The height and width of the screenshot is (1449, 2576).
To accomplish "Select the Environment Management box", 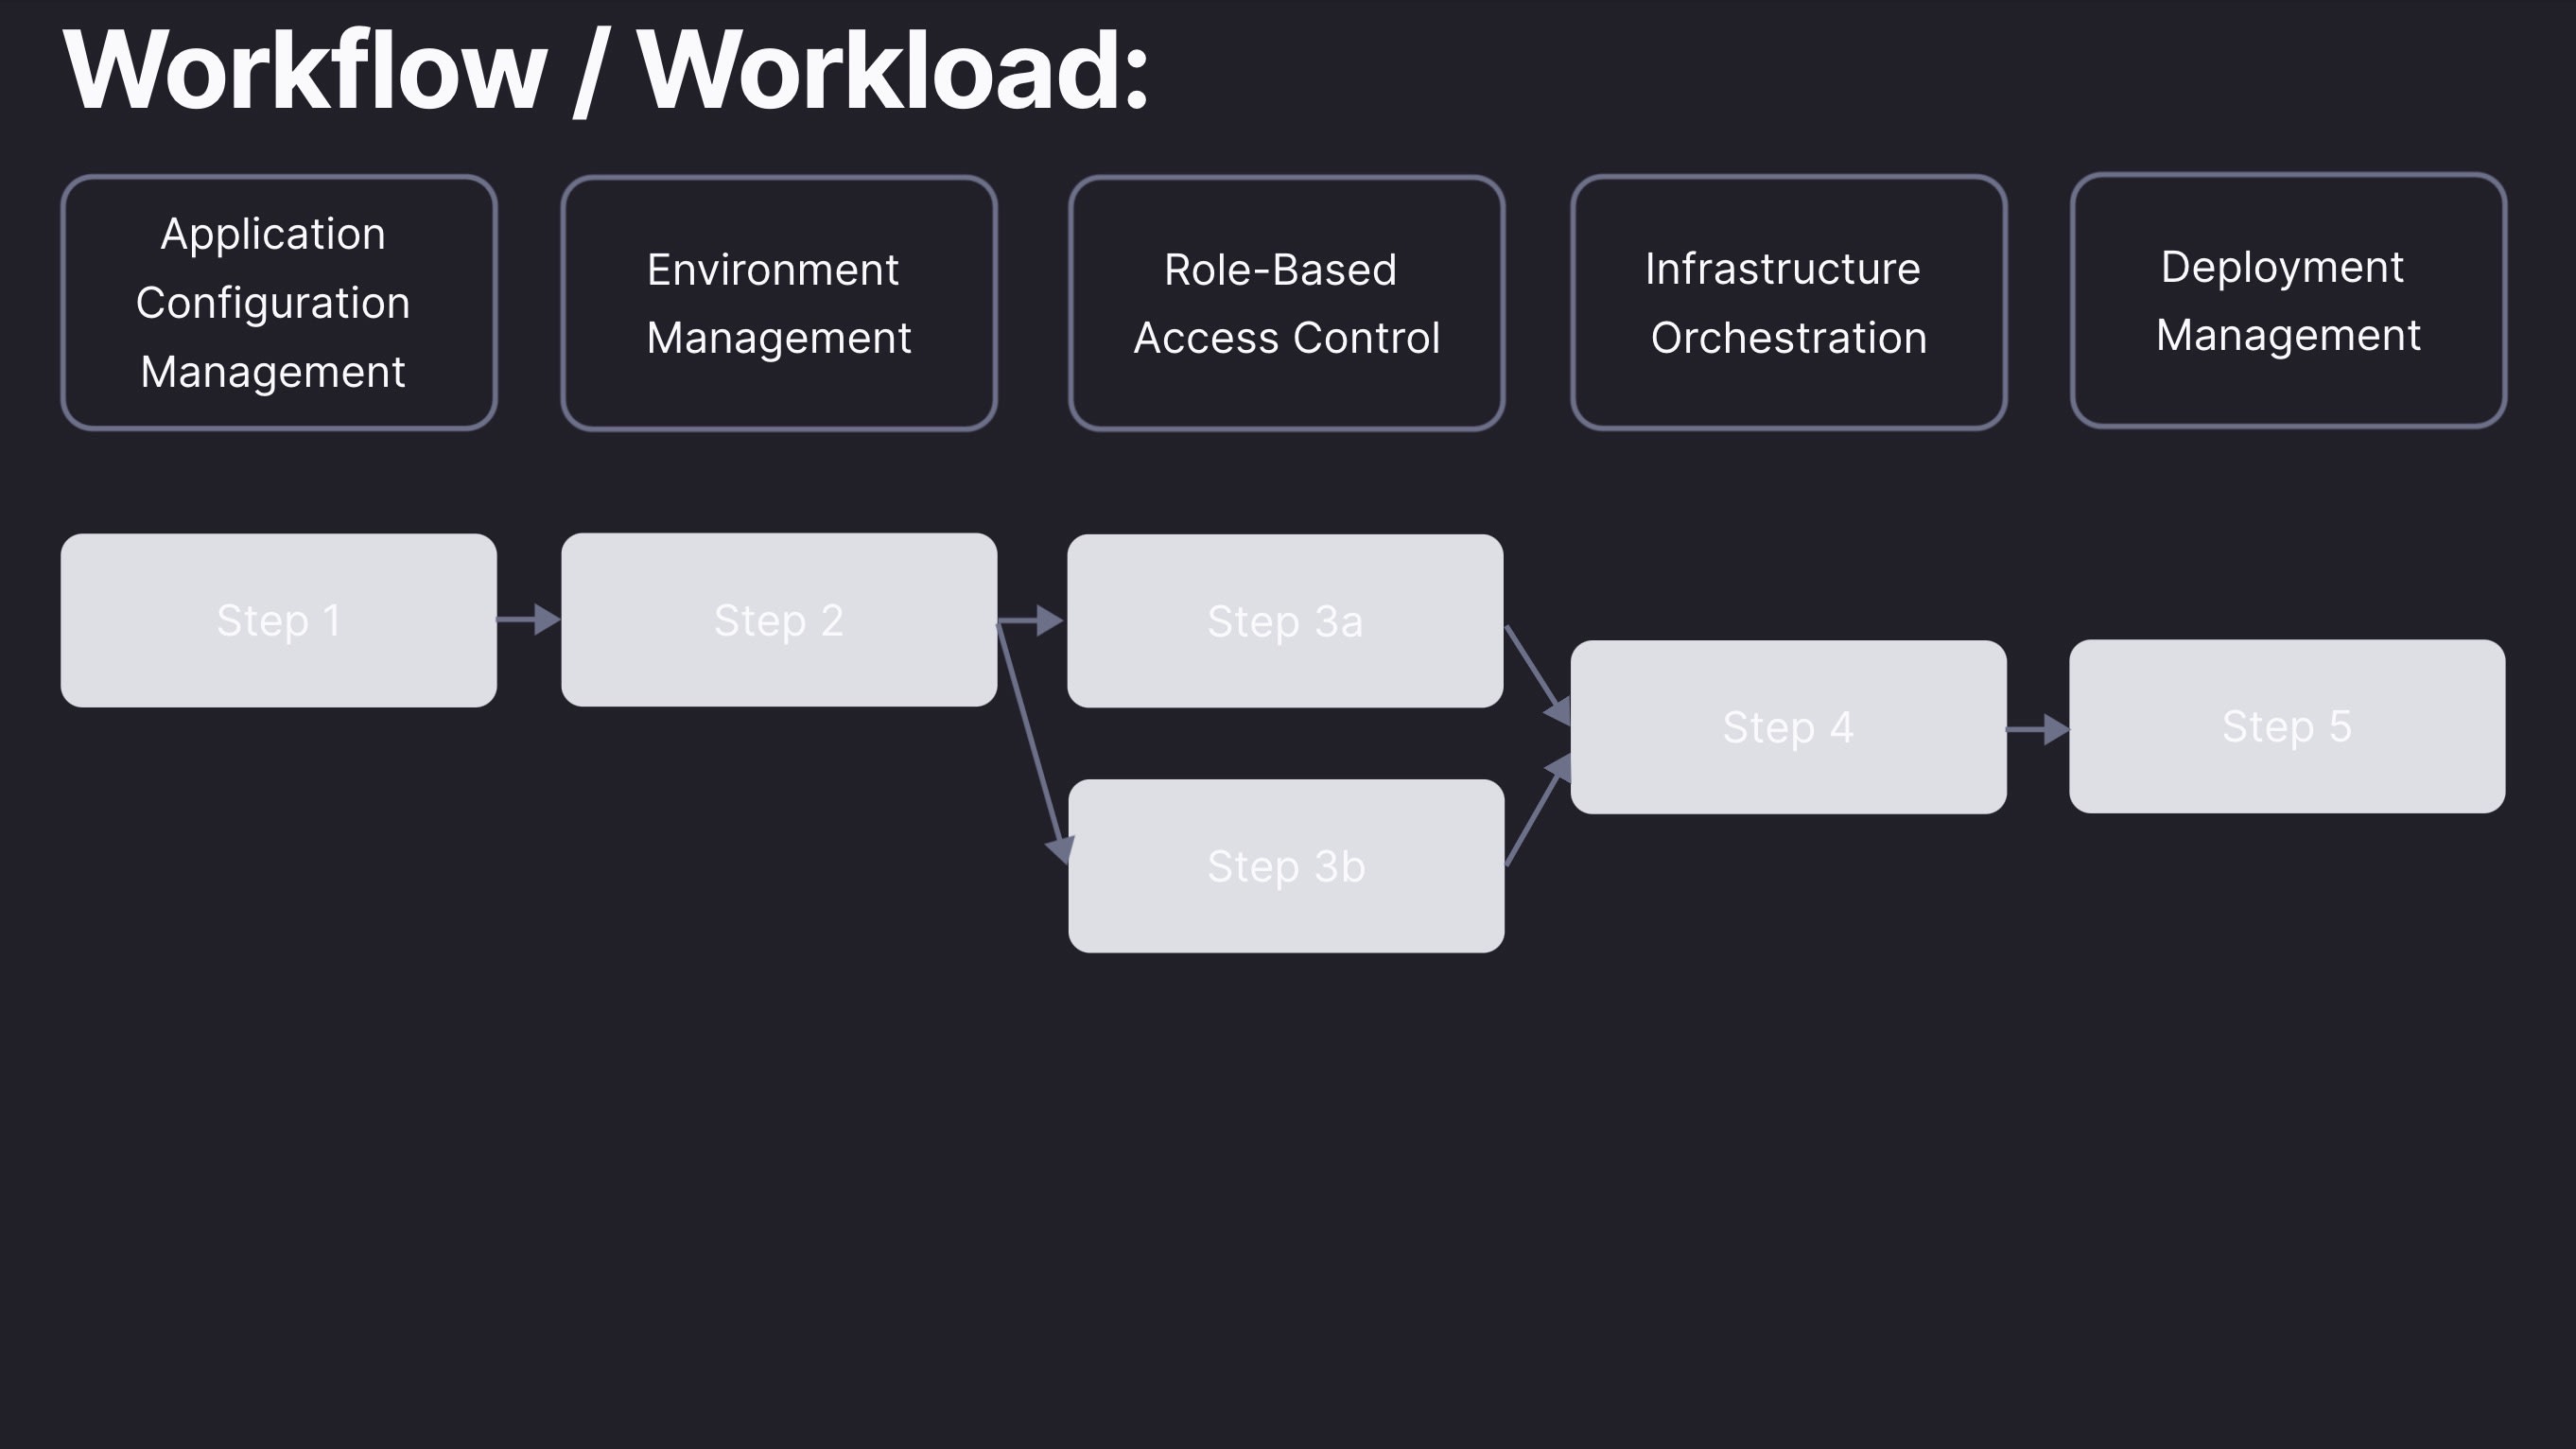I will tap(778, 303).
